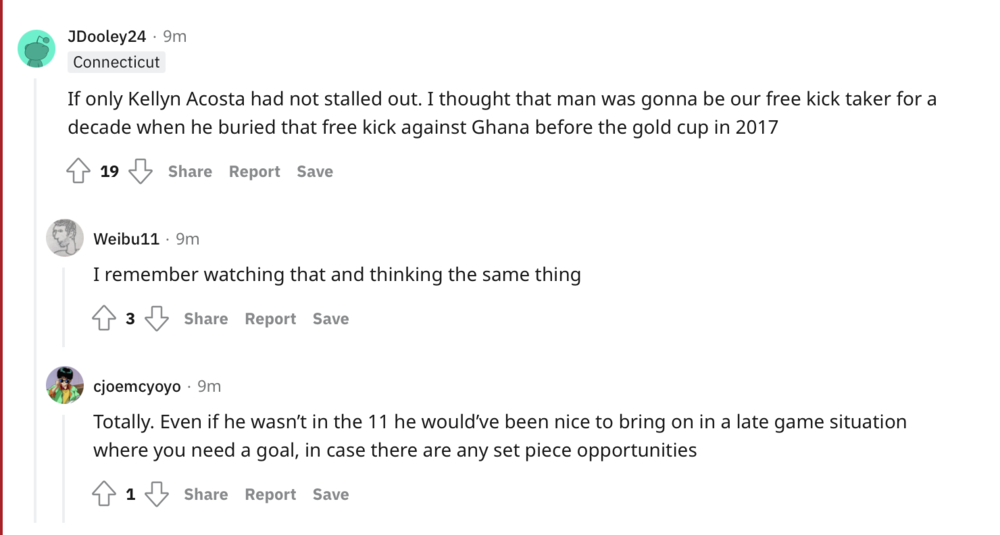Open JDooley24's avatar profile picture
Screen dimensions: 1000x535
coord(37,48)
